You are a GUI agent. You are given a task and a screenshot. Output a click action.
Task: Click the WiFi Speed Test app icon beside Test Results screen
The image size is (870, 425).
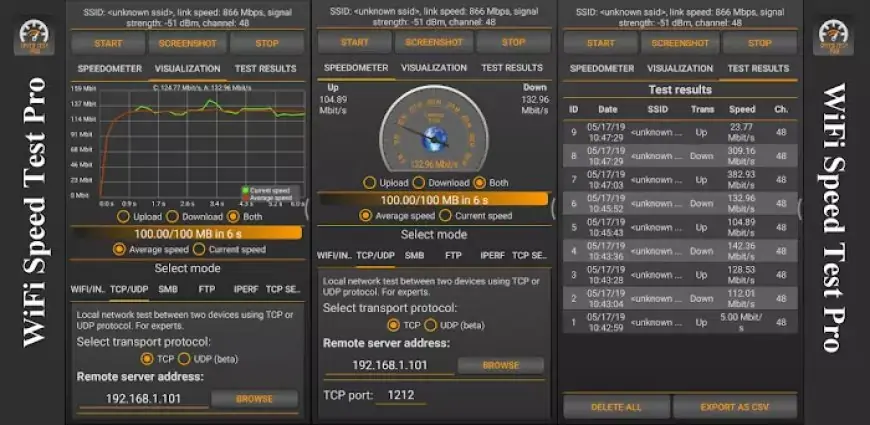tap(833, 37)
